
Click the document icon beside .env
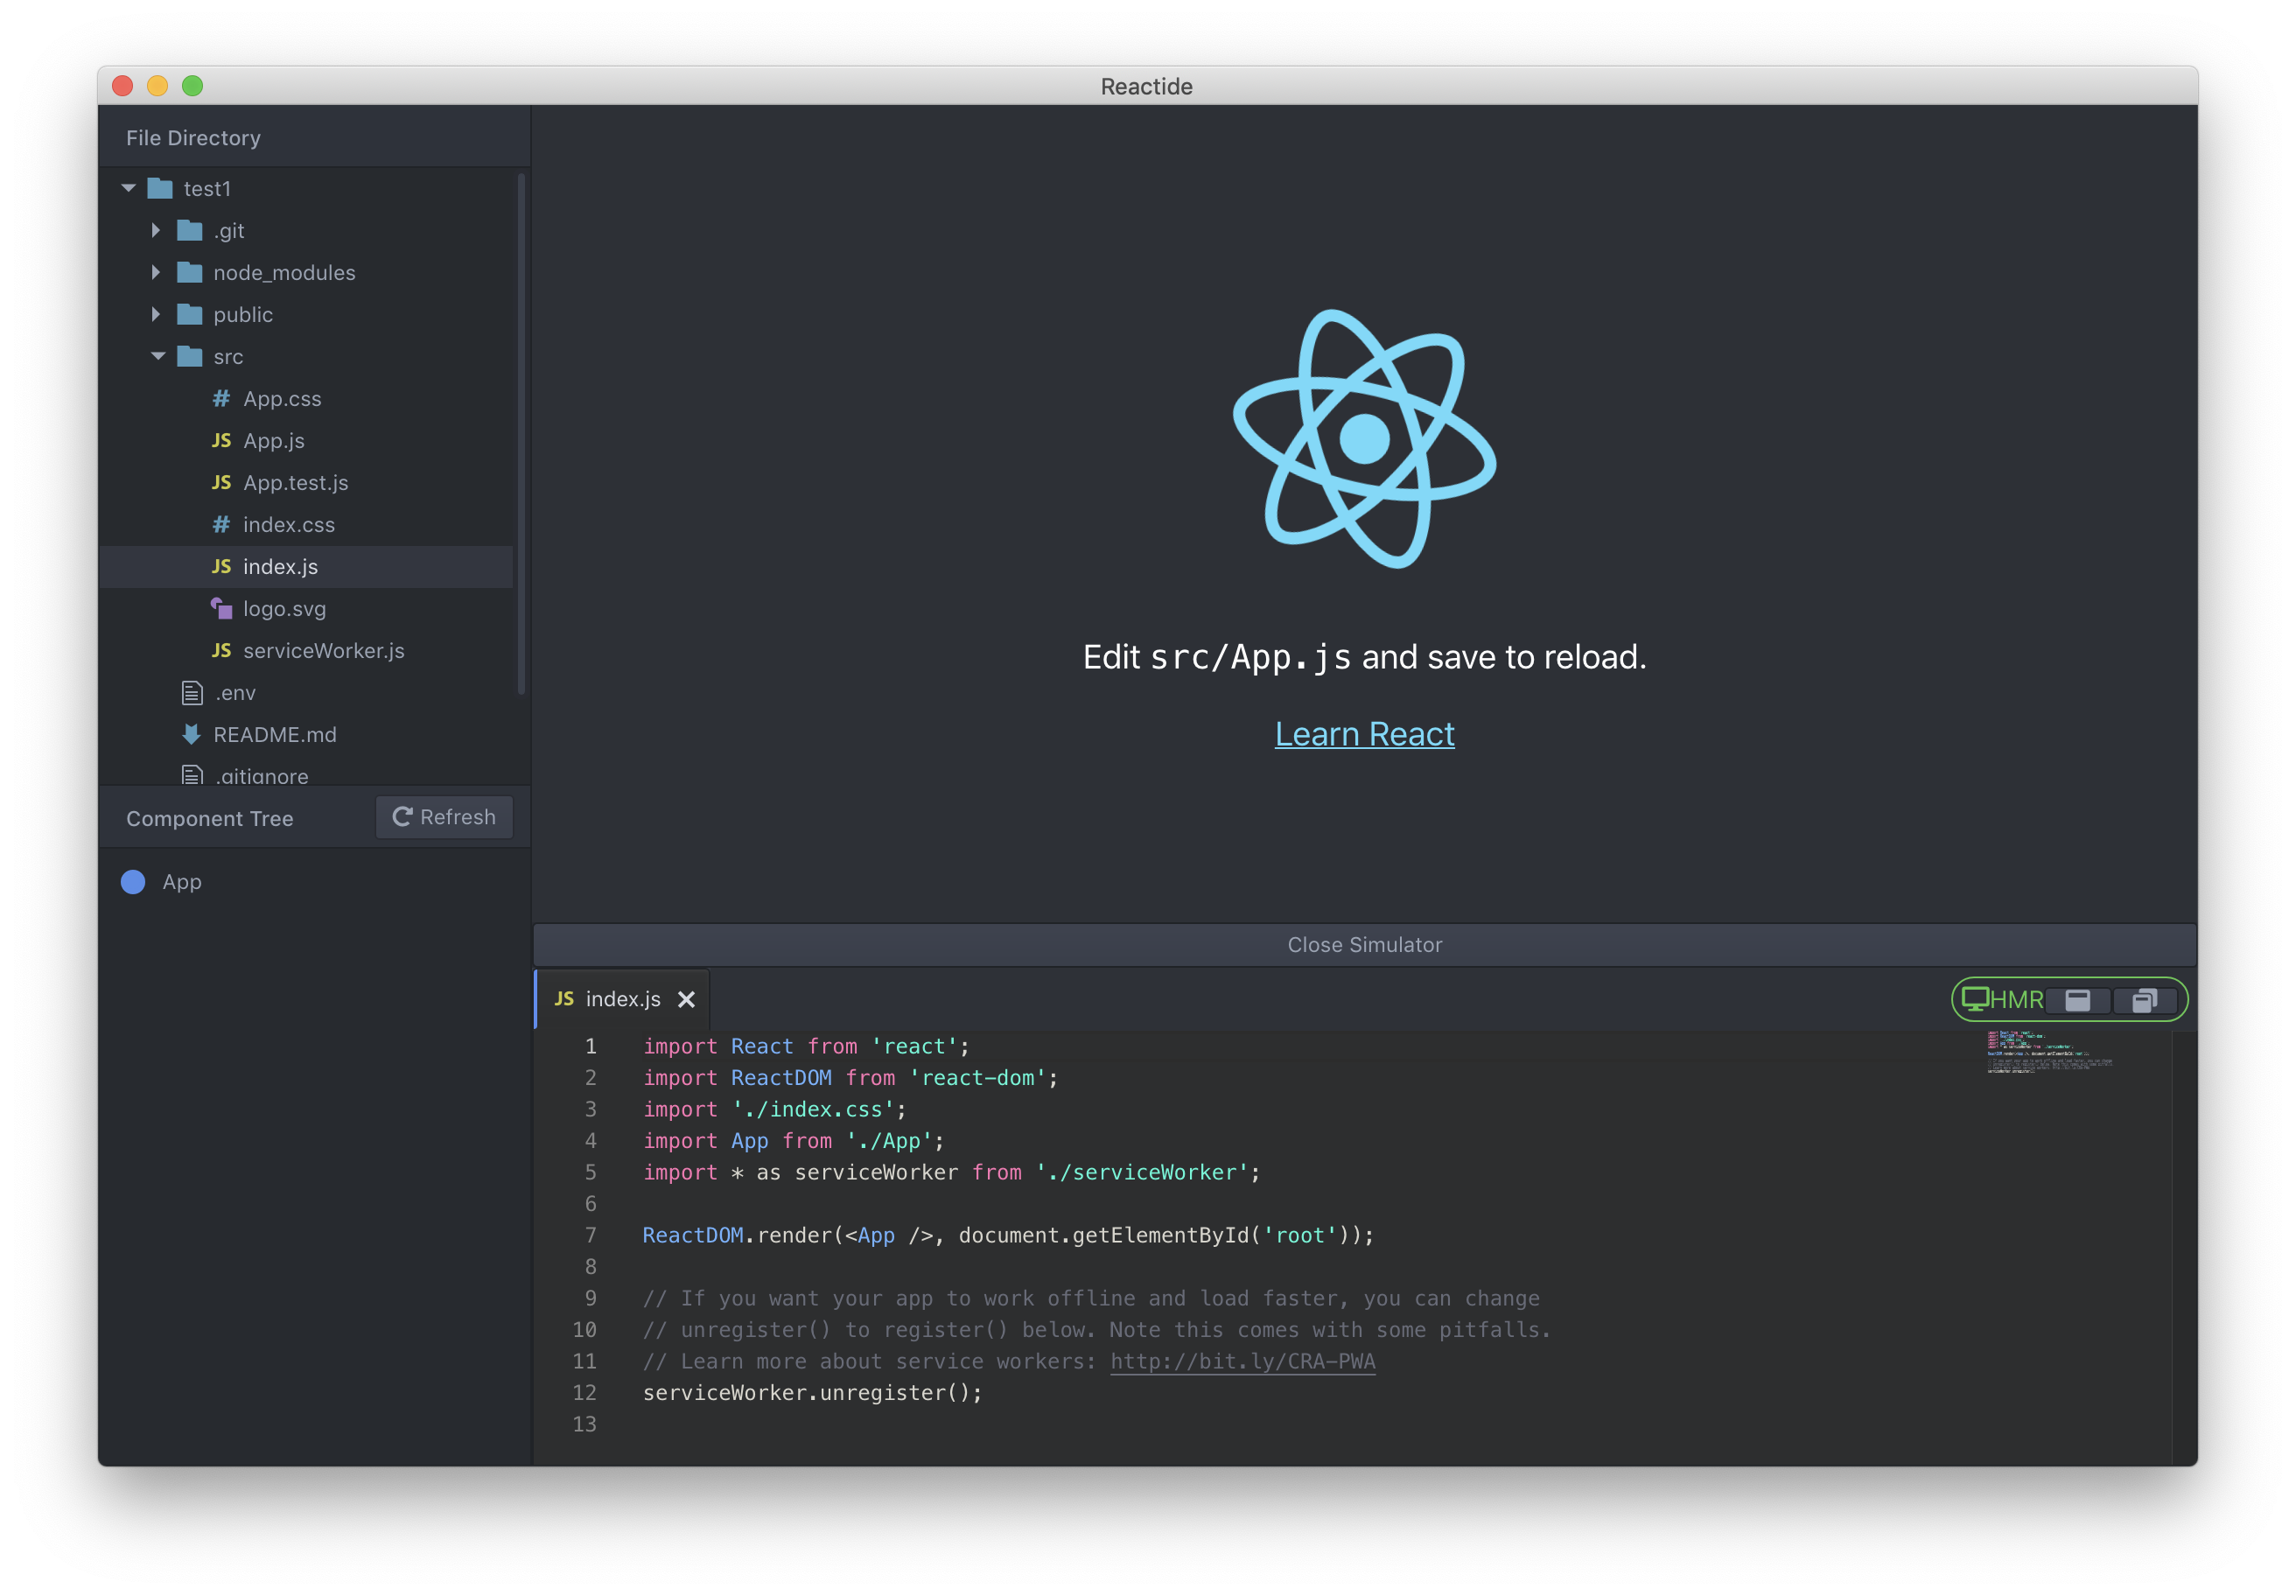(x=191, y=692)
